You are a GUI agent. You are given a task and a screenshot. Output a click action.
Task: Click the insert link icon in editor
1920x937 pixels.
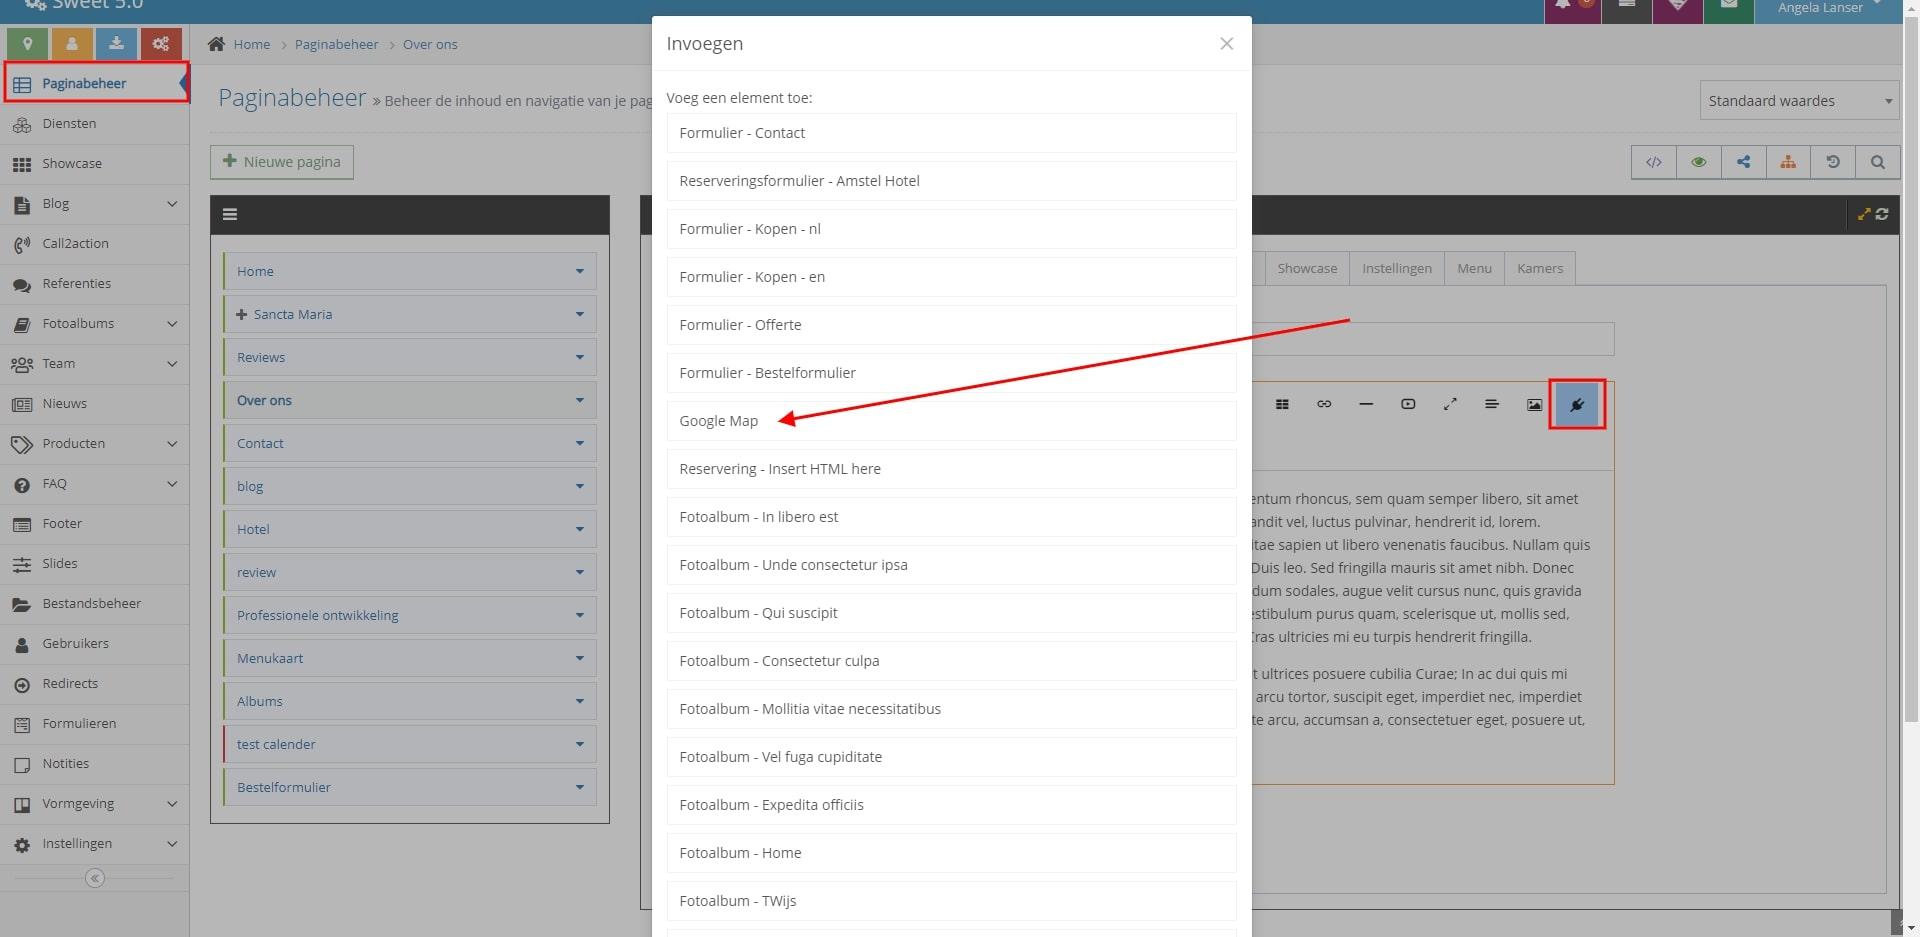coord(1324,404)
